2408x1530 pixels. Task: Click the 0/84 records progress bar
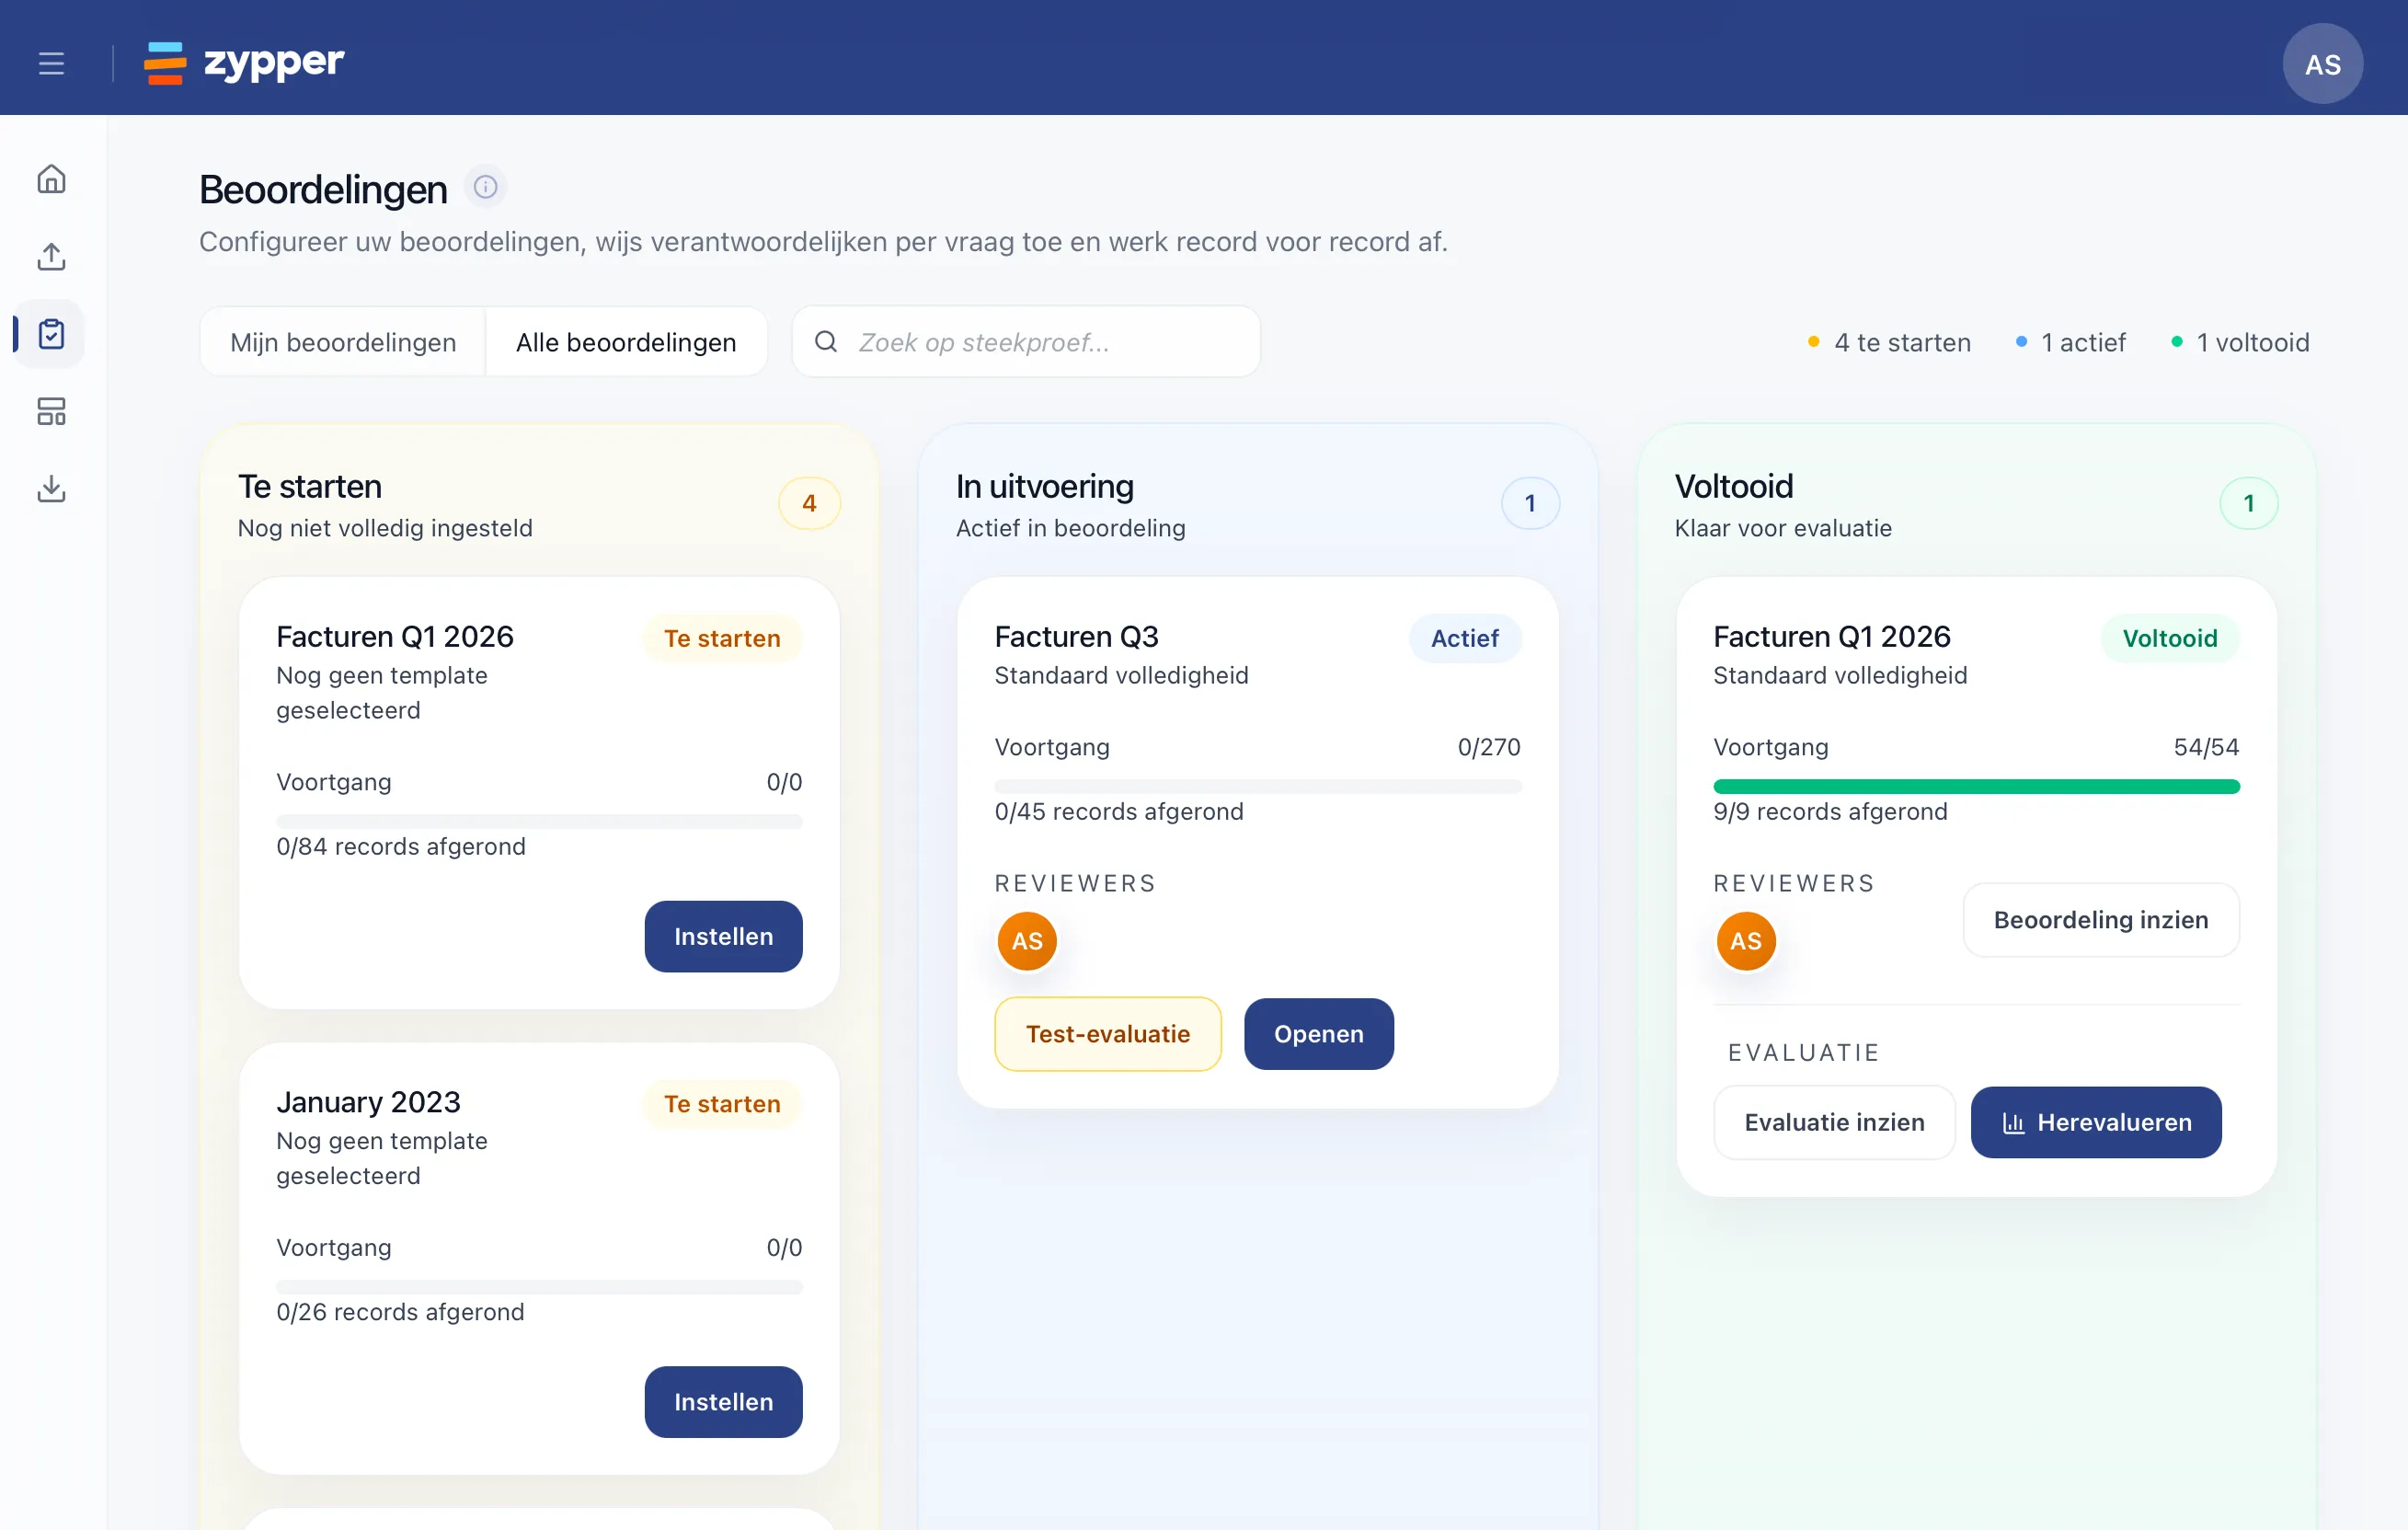click(539, 821)
